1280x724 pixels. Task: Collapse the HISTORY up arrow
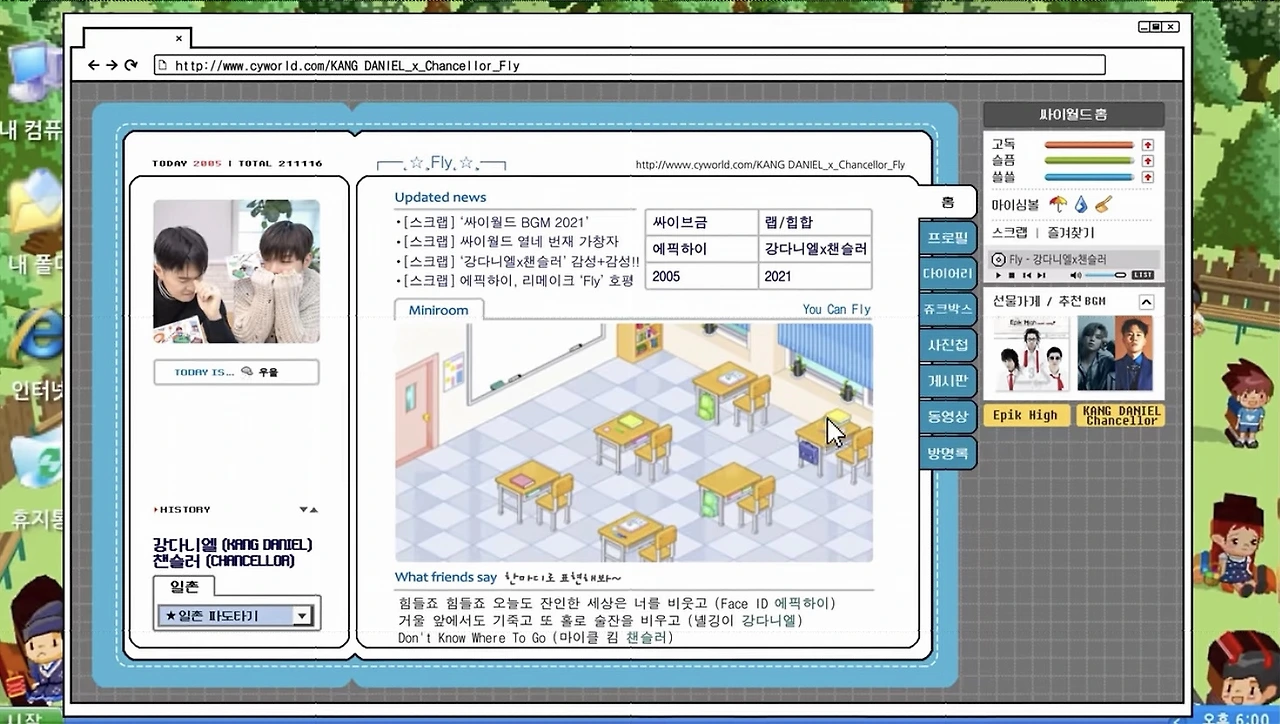[x=313, y=510]
